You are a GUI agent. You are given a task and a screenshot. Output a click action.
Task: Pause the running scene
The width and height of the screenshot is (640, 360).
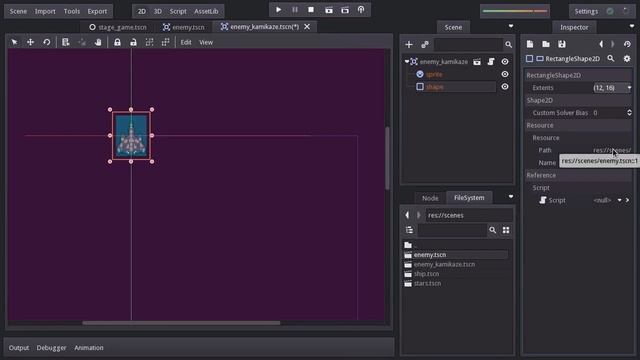coord(295,10)
